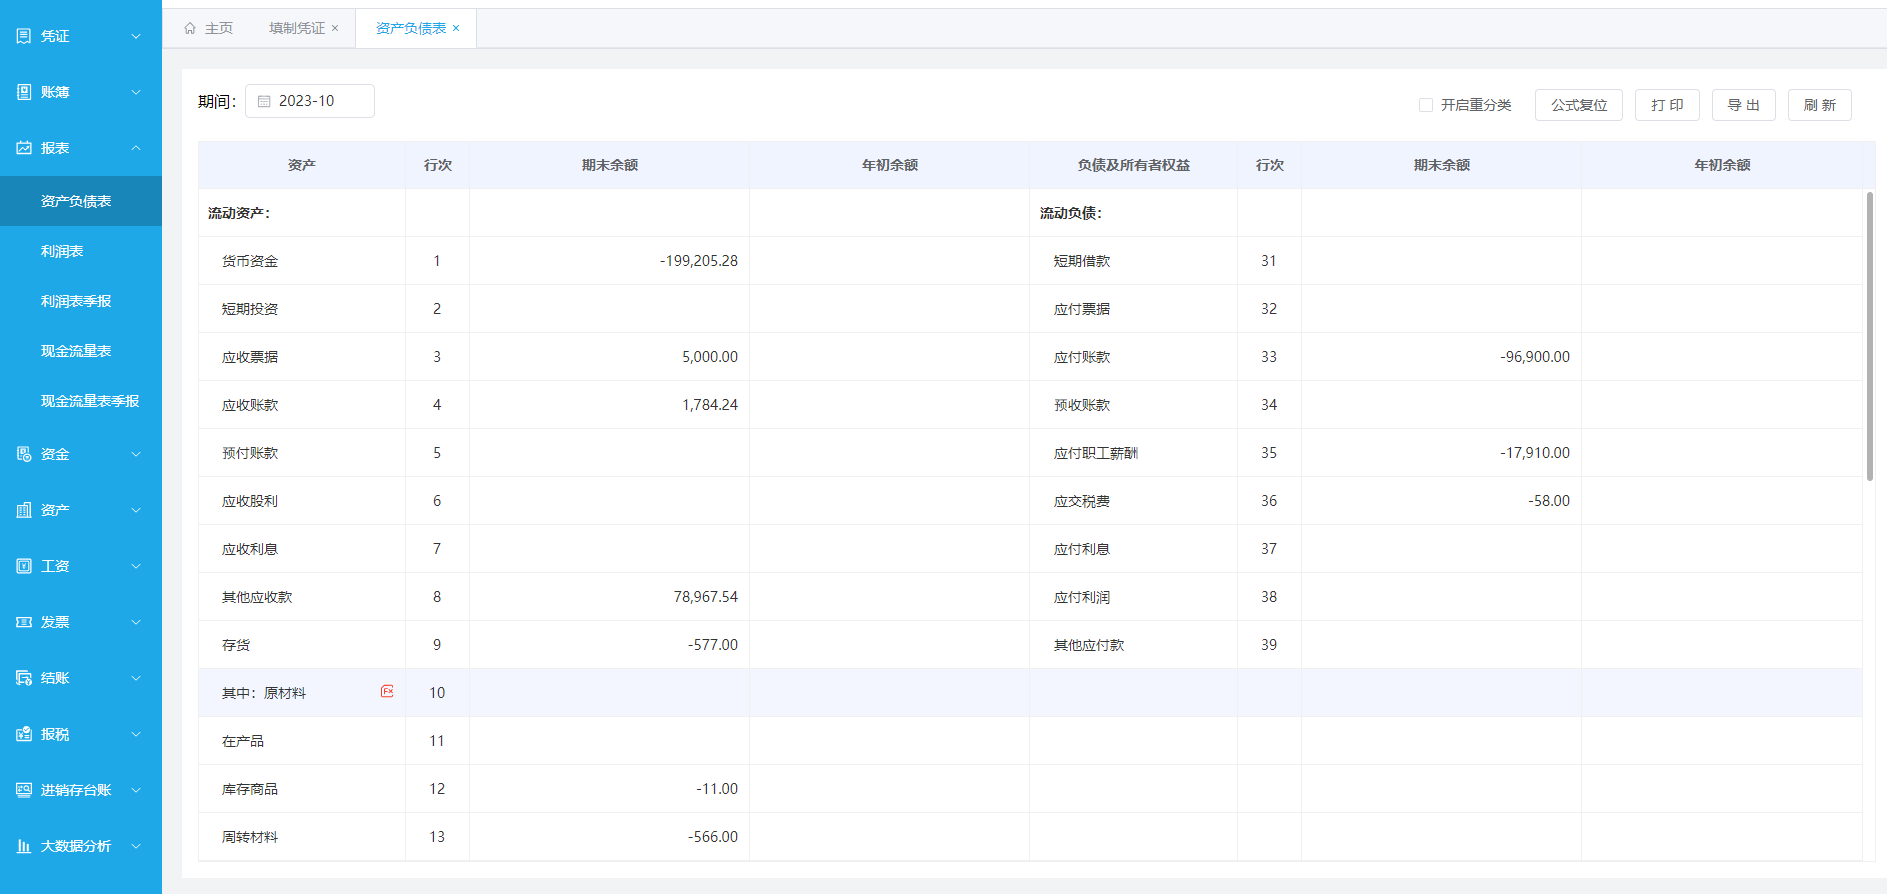
Task: Click 应付账款 amount -96,900.00
Action: [1535, 357]
